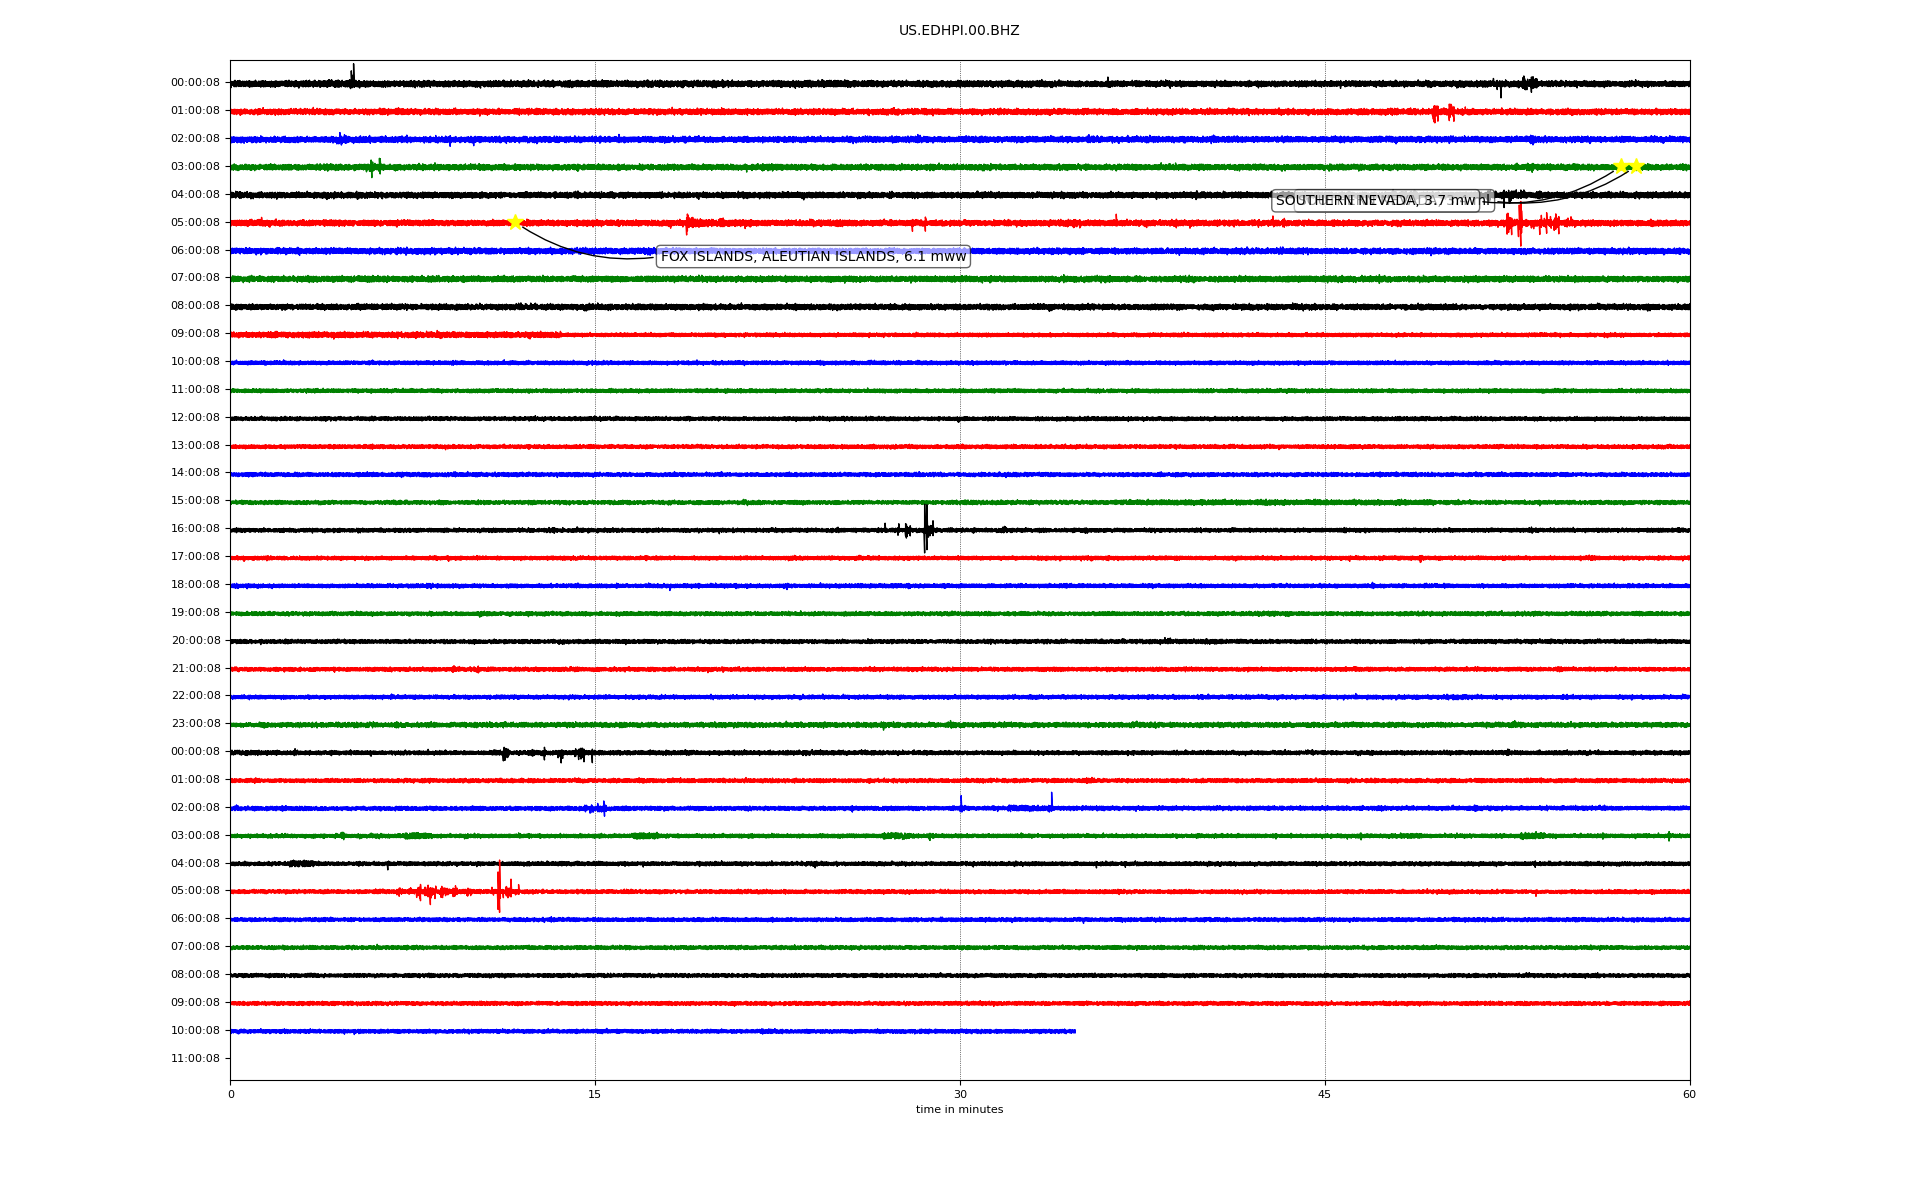This screenshot has height=1200, width=1920.
Task: Select the SOUTHERN NEVADA 3.7 mw annotation label
Action: point(1375,201)
